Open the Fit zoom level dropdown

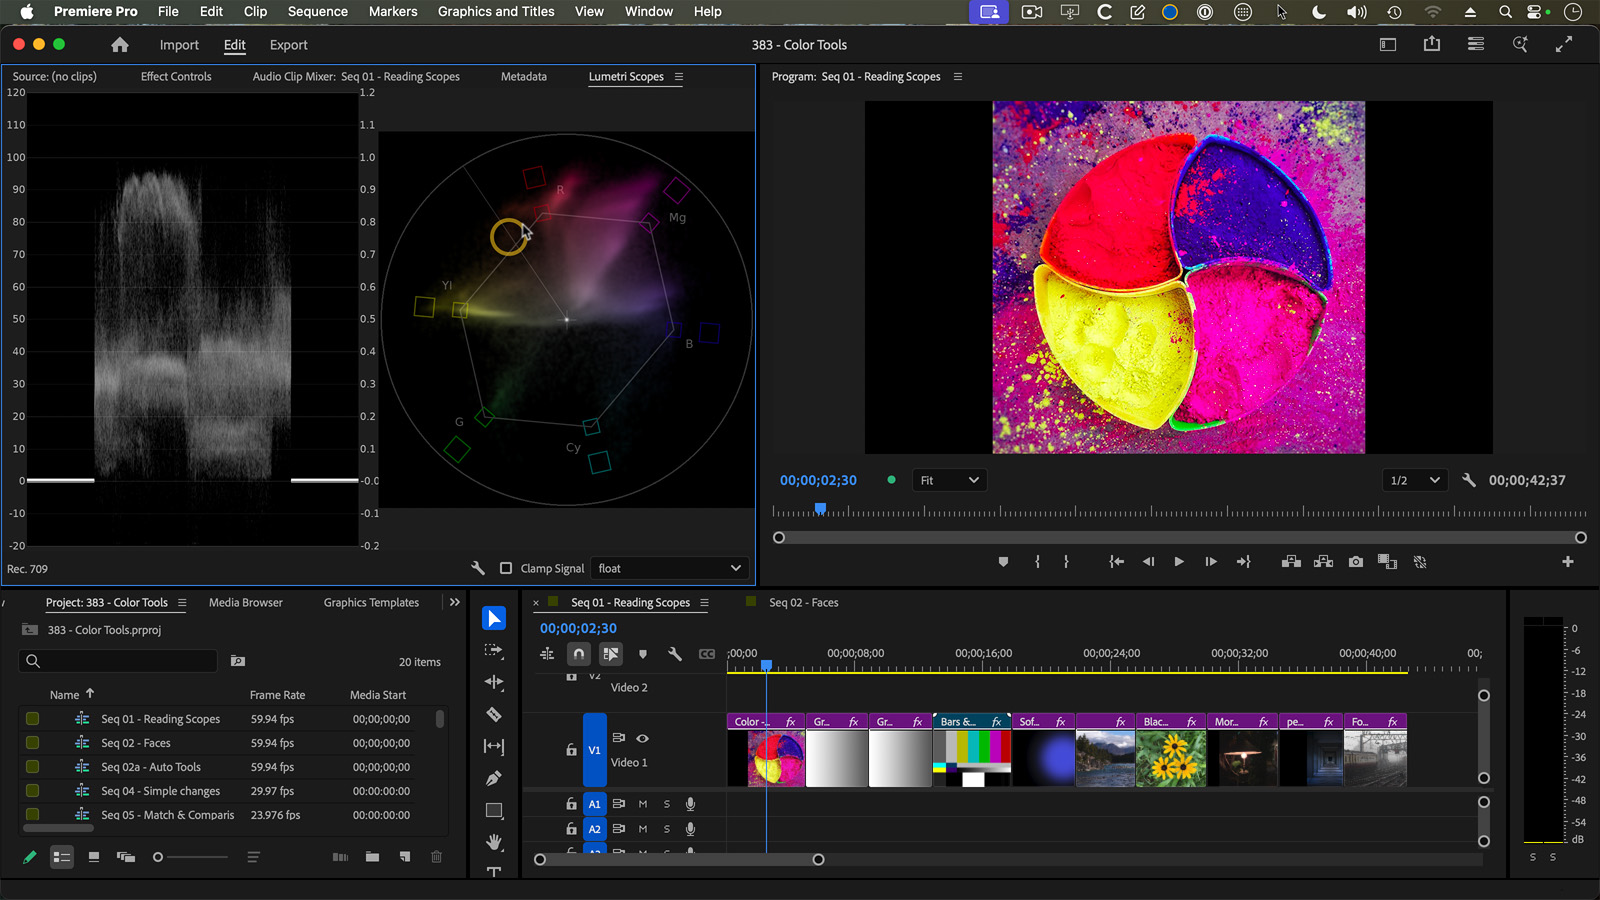point(949,480)
